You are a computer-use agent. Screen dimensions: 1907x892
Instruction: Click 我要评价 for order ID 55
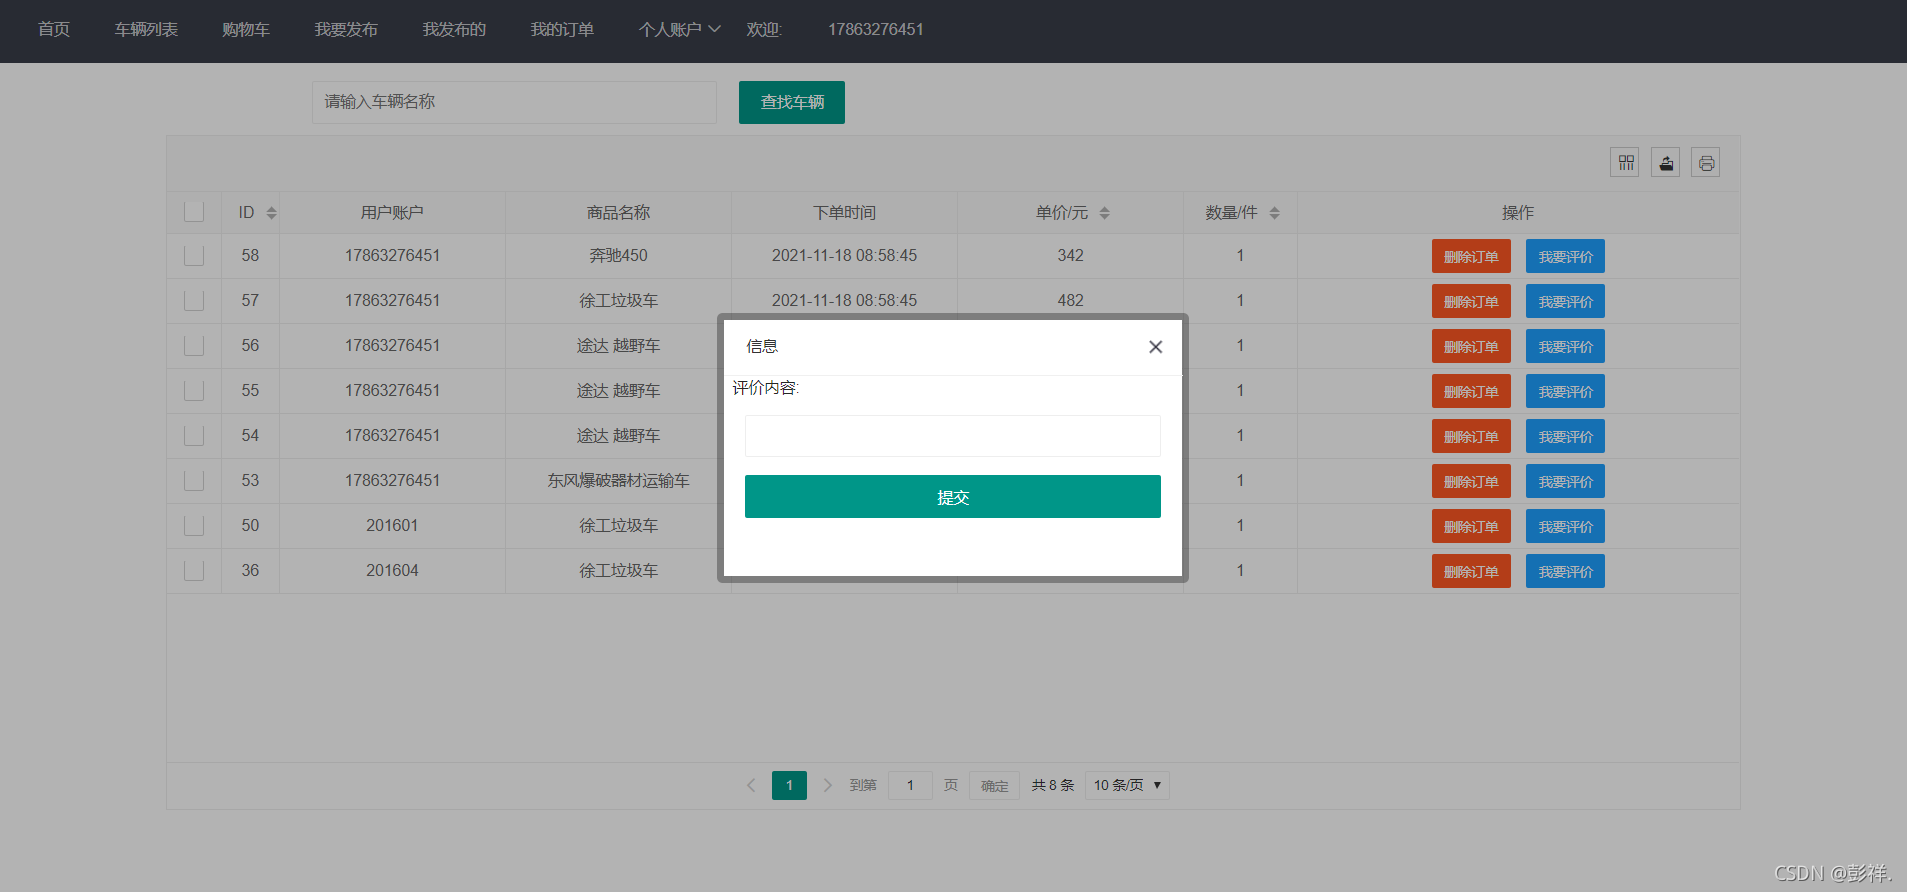click(1565, 391)
